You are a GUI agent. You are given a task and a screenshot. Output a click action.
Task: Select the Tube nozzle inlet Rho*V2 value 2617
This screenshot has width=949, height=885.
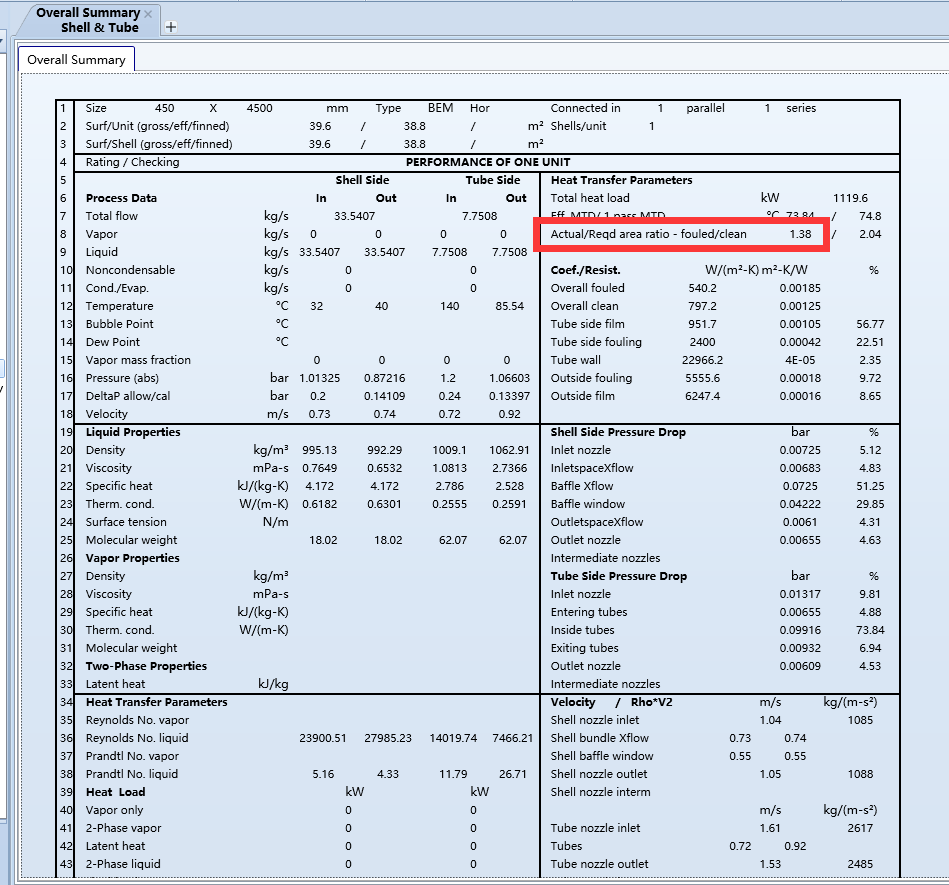click(x=860, y=828)
